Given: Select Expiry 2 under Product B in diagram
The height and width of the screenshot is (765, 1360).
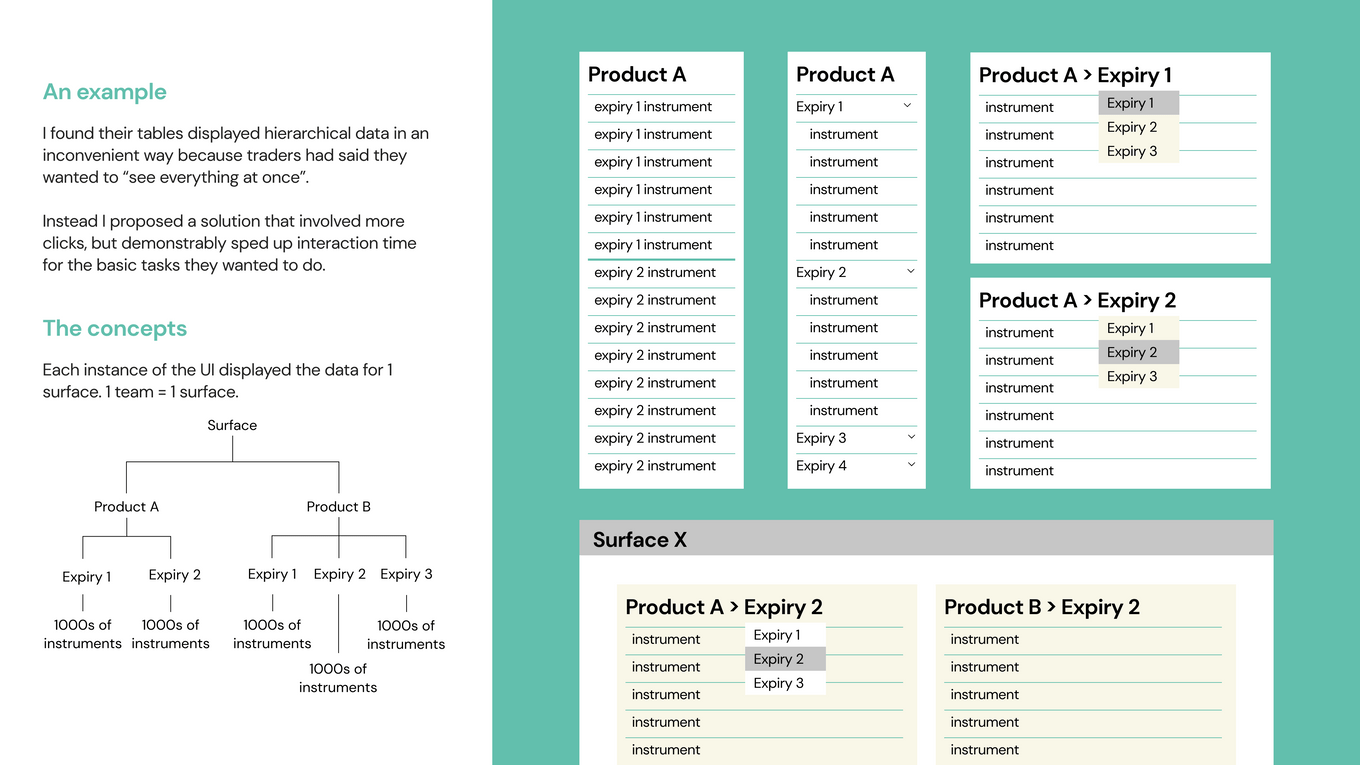Looking at the screenshot, I should (x=339, y=574).
